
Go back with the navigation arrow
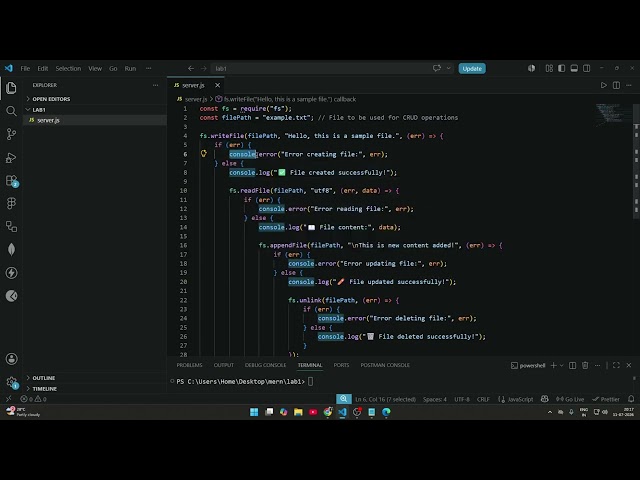191,68
